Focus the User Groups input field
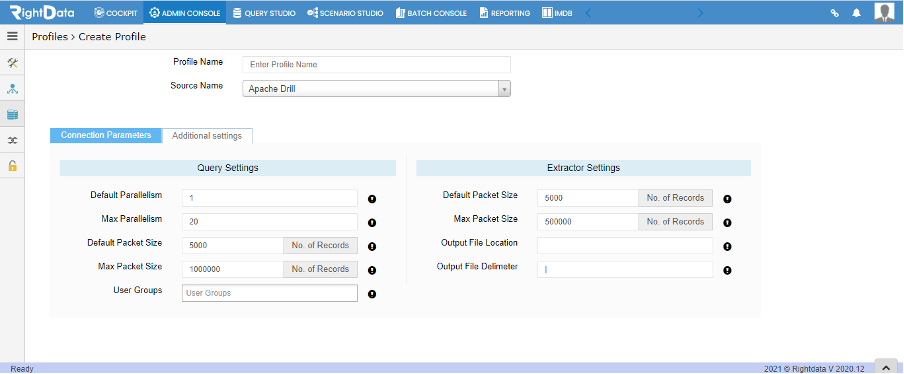Screen dimensions: 904x374 (x=270, y=293)
